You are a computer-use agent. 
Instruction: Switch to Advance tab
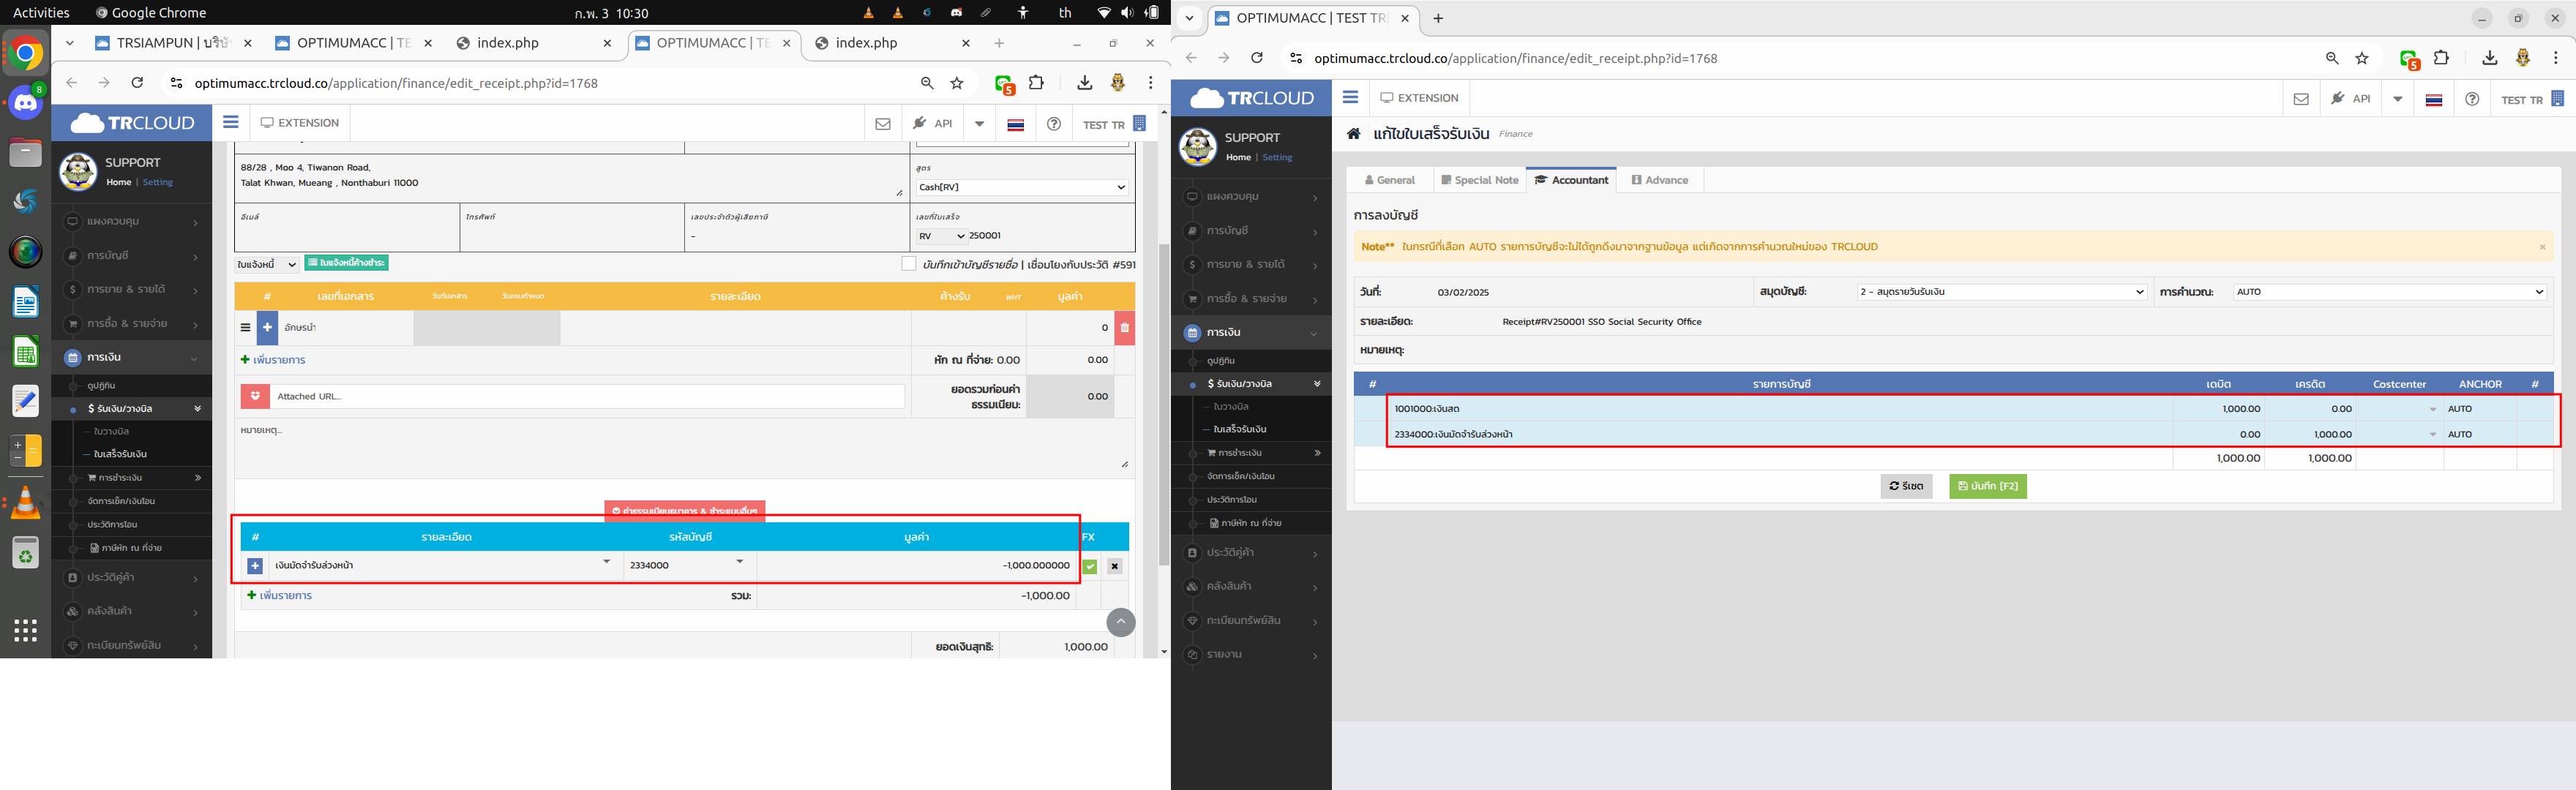(x=1660, y=180)
